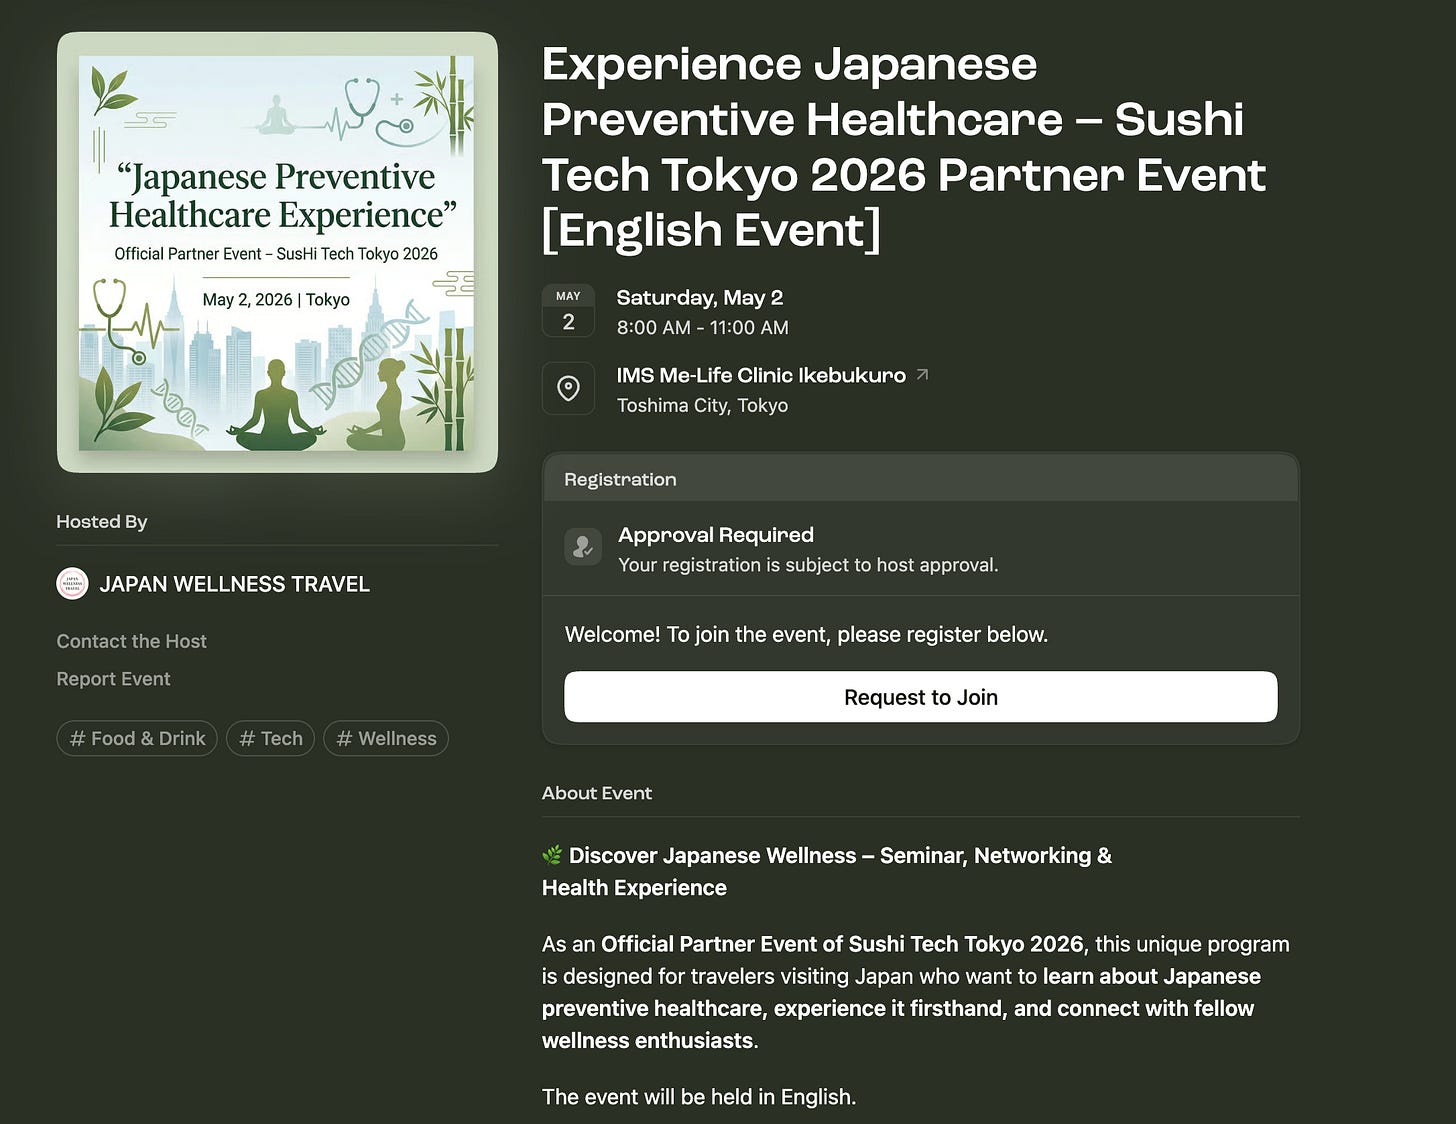Open the JAPAN WELLNESS TRAVEL host profile
This screenshot has width=1456, height=1124.
tap(234, 584)
